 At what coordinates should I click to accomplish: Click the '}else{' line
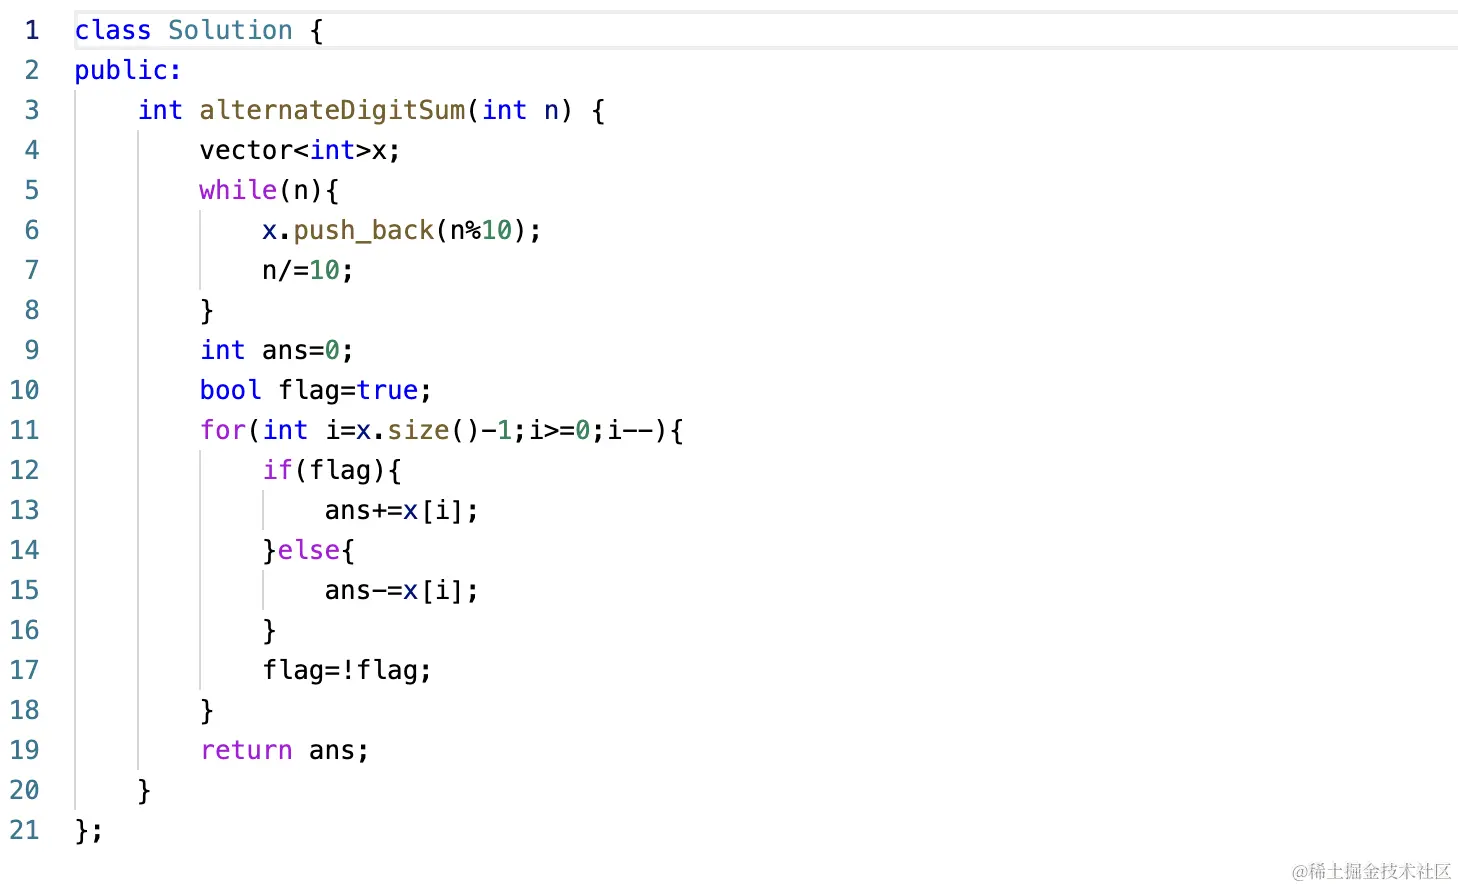308,550
